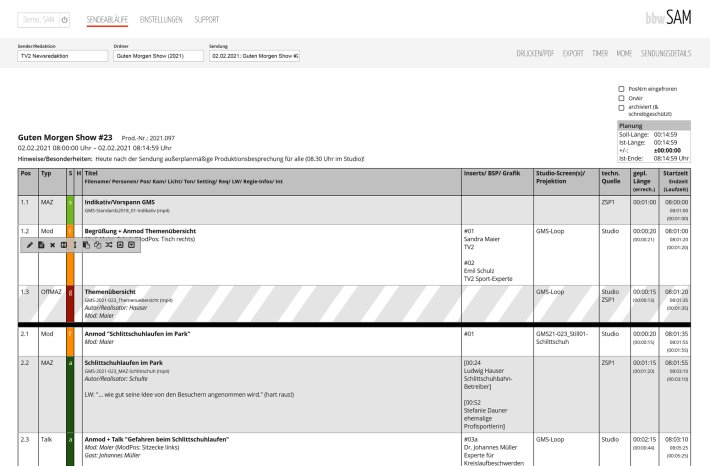Click the duplicate copy icon in row toolbar
The width and height of the screenshot is (710, 466).
point(97,245)
